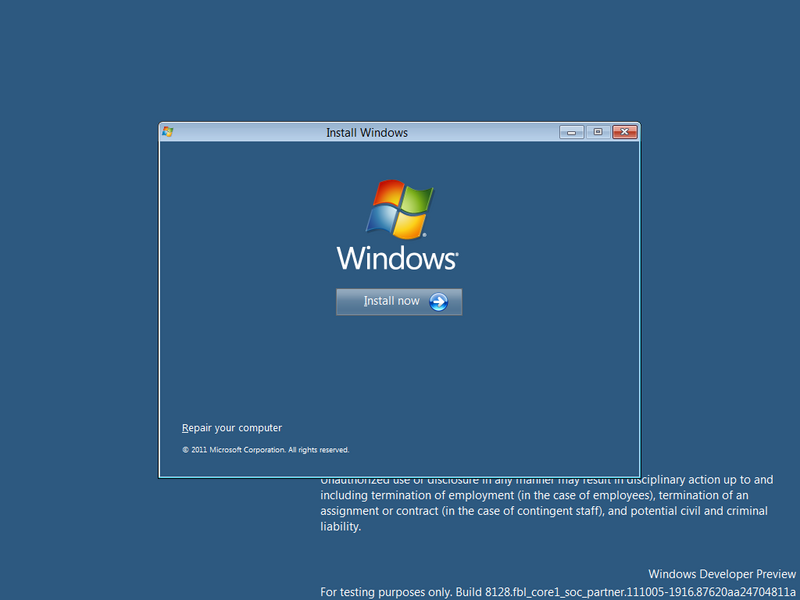Click the 'assignment or contract' text line
Image resolution: width=800 pixels, height=600 pixels.
tap(544, 511)
